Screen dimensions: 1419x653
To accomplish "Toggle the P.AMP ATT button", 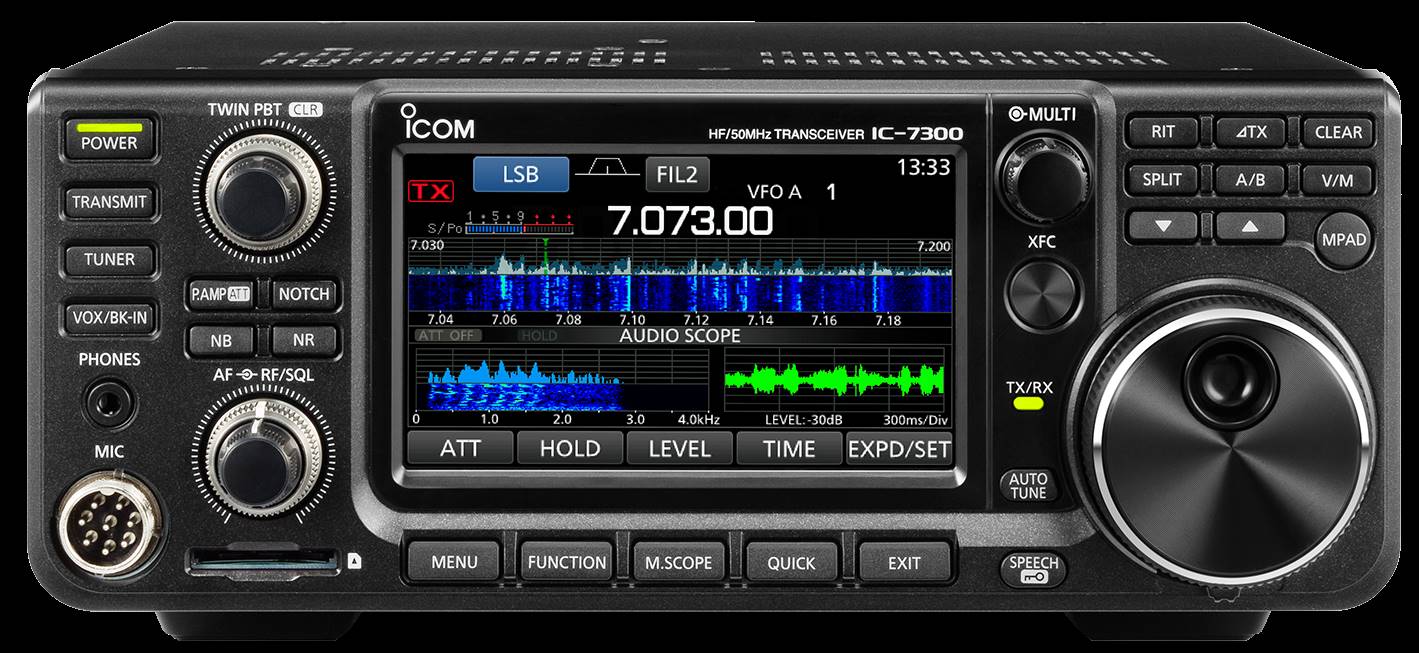I will [222, 294].
